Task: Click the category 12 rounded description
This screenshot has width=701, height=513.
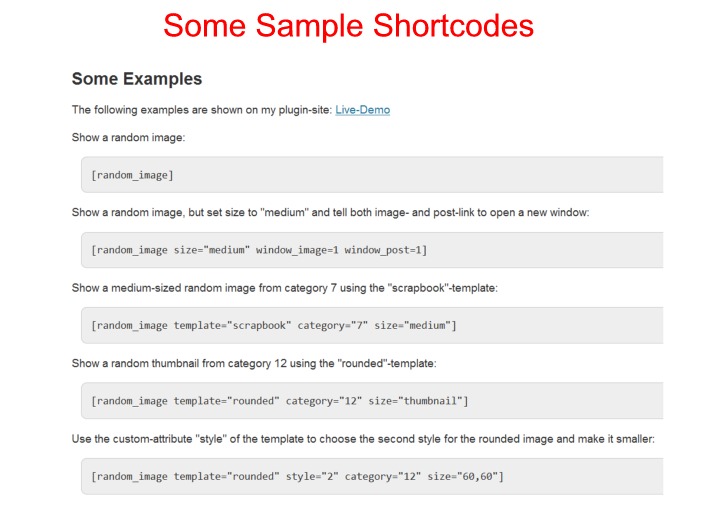Action: tap(254, 363)
